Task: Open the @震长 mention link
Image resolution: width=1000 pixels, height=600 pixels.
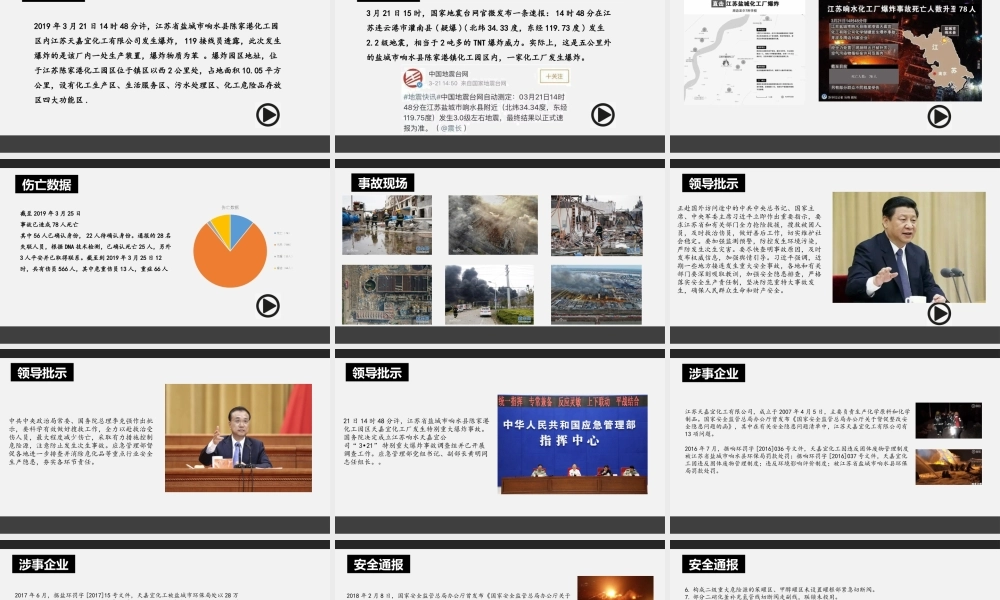Action: [x=453, y=128]
